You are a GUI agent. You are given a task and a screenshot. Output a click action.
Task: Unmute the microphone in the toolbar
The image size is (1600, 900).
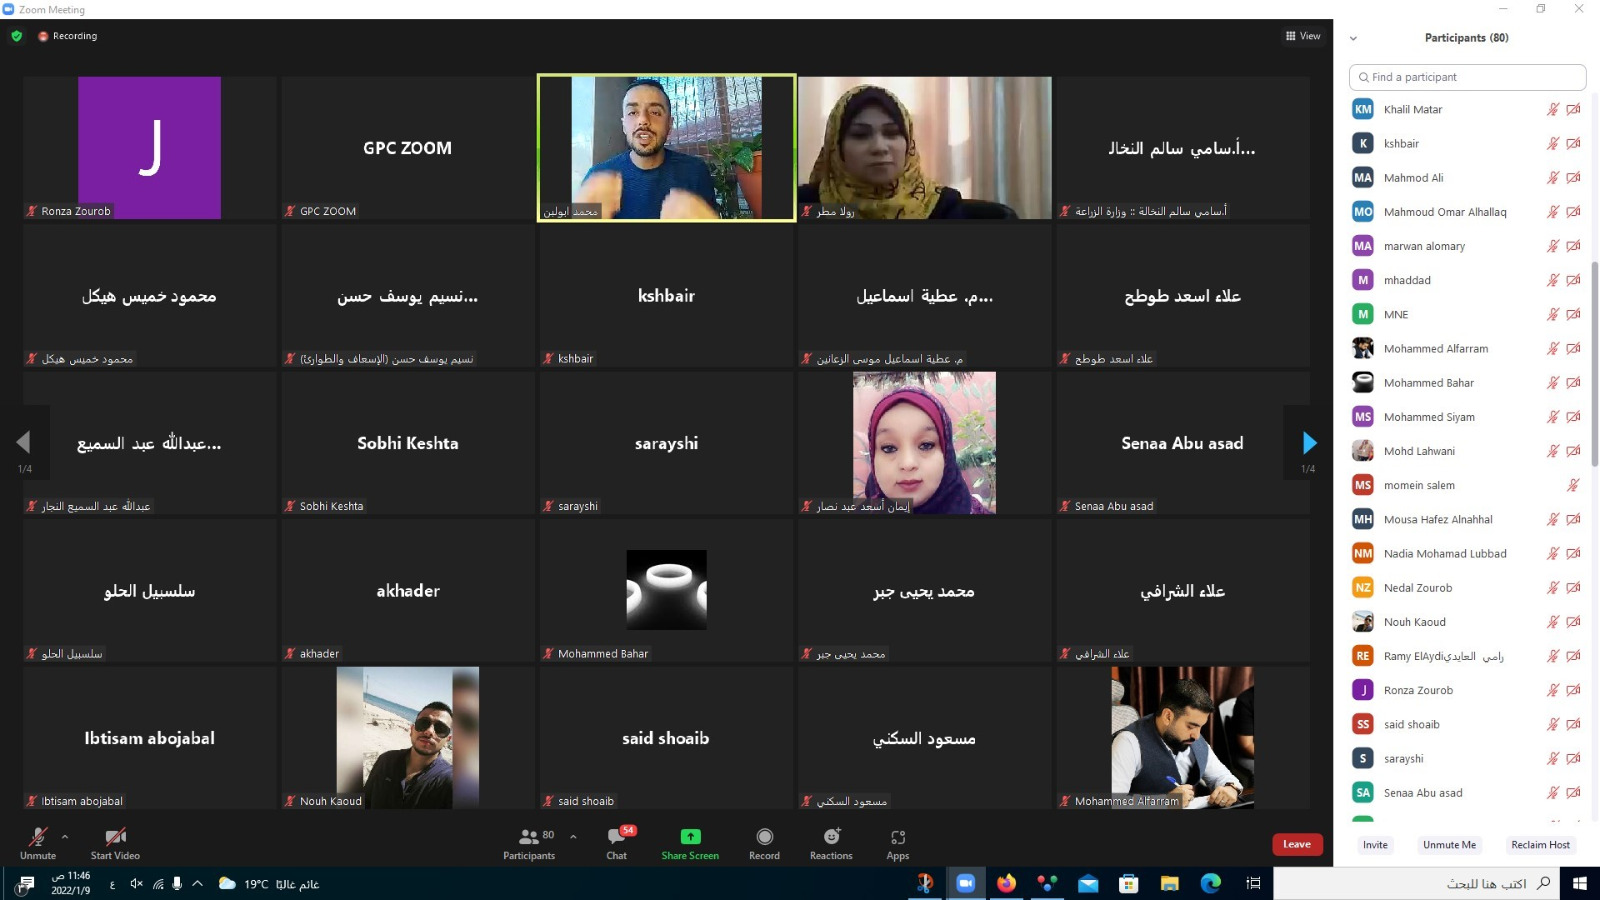(x=38, y=837)
